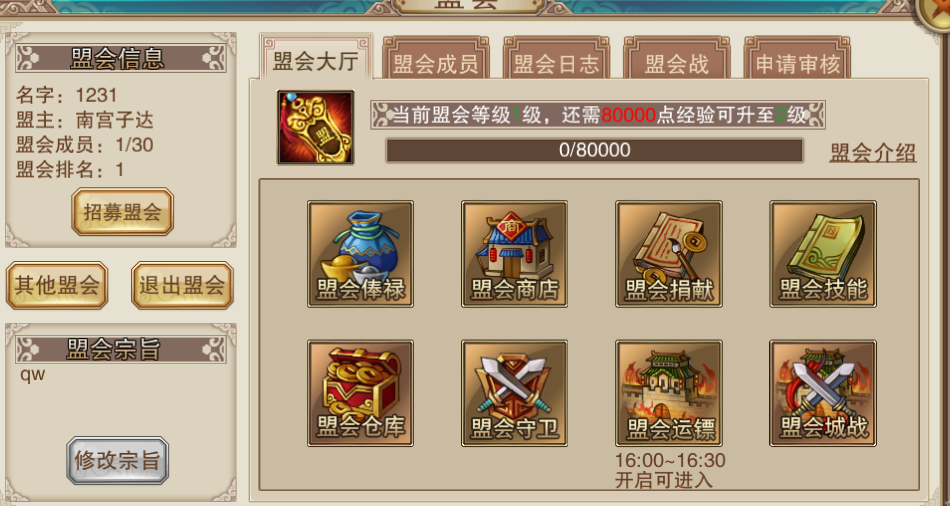Click the golden guild emblem badge
This screenshot has height=506, width=950.
(316, 127)
